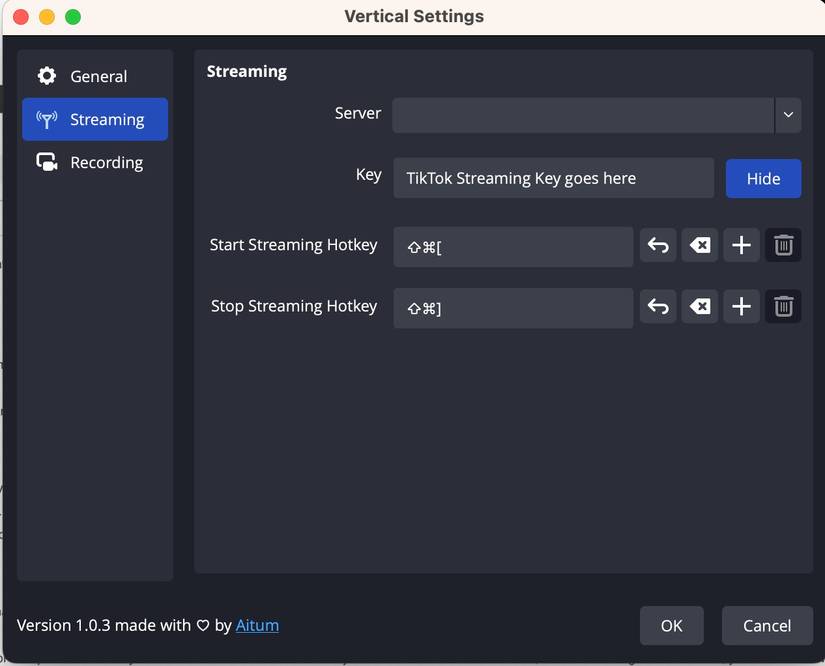Viewport: 825px width, 666px height.
Task: Add a Stop Streaming hotkey with plus icon
Action: 741,307
